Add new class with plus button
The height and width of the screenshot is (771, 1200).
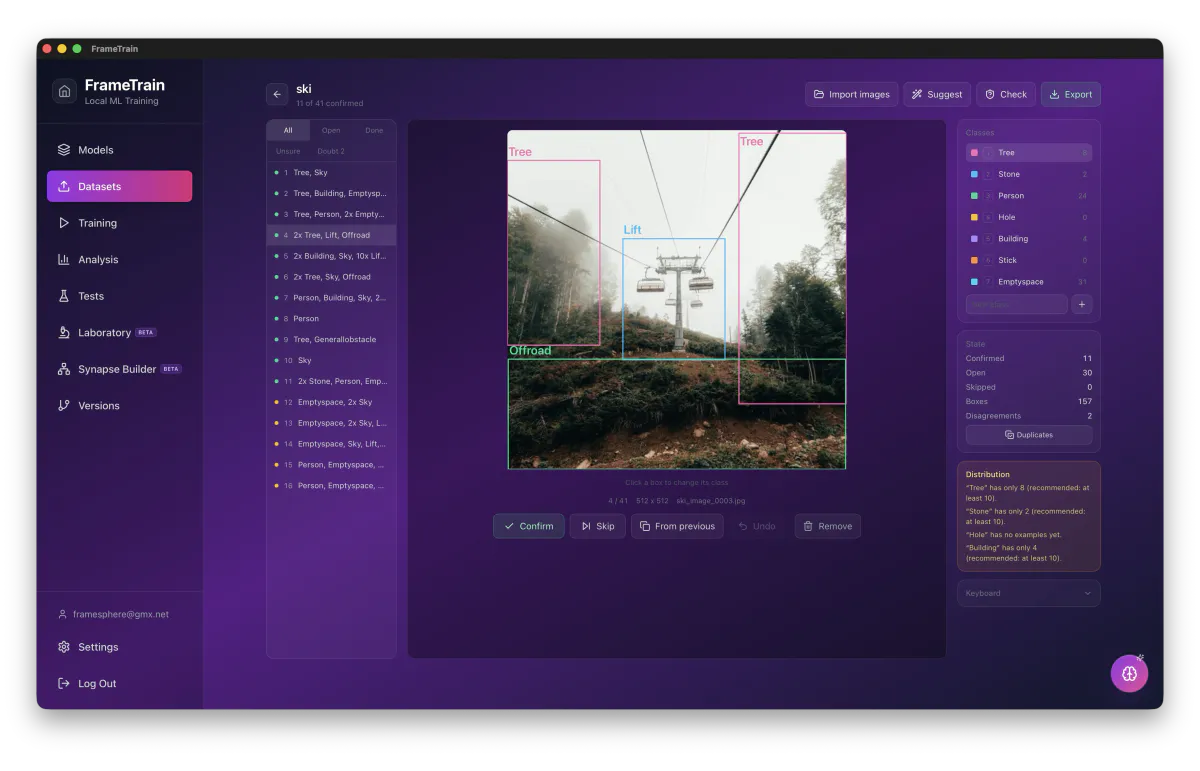tap(1082, 304)
